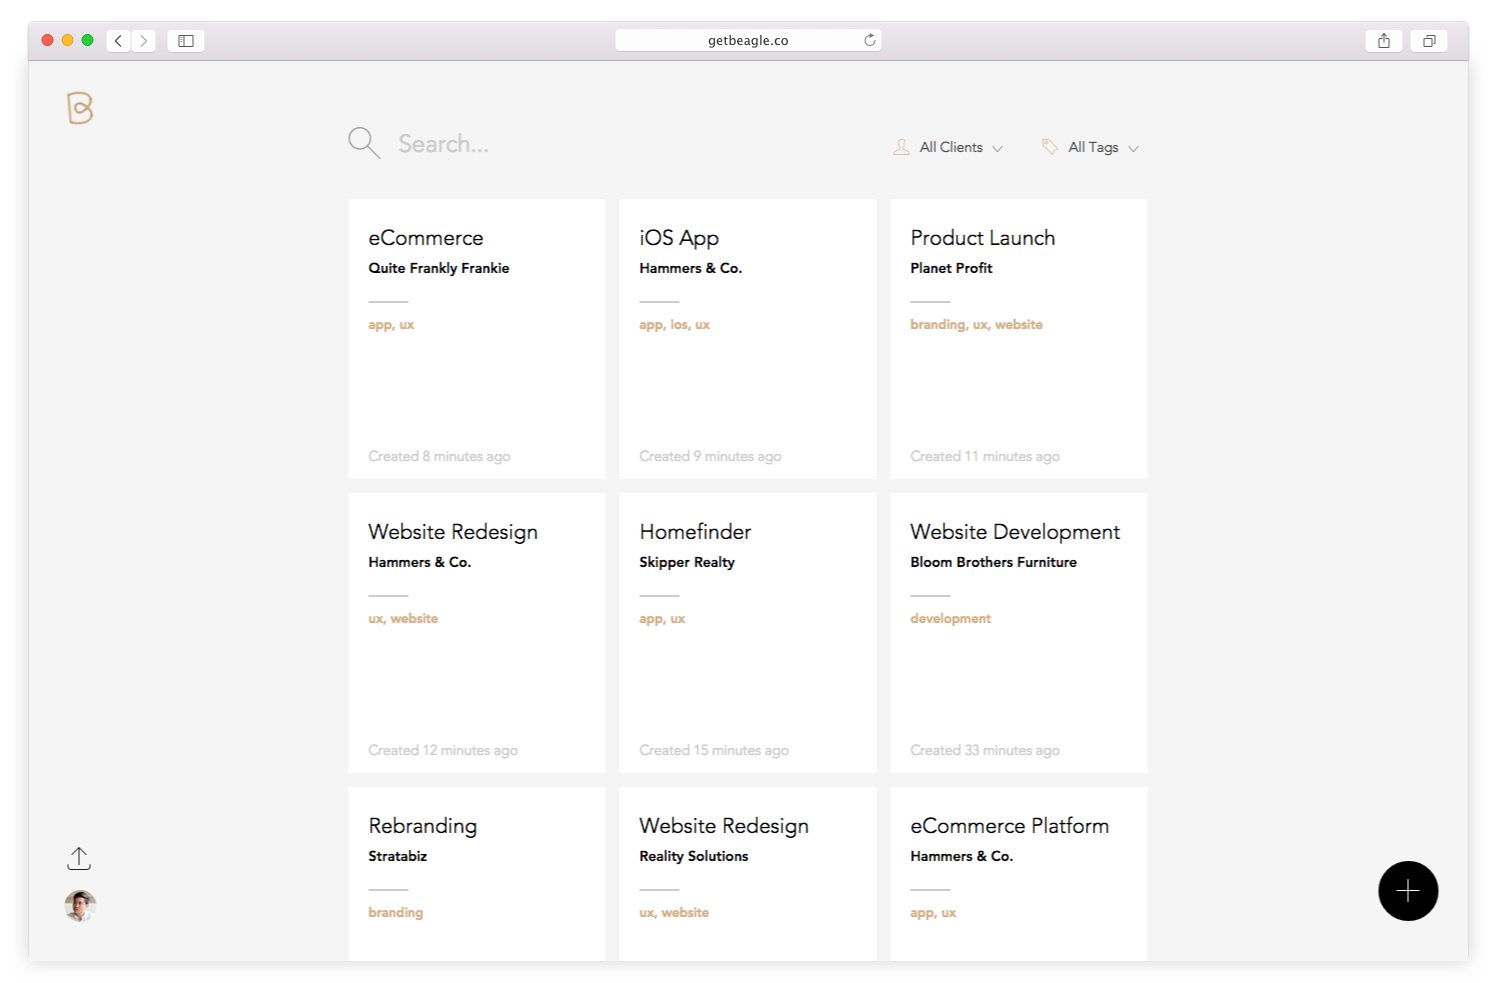Click client name Bloom Brothers Furniture

[993, 562]
